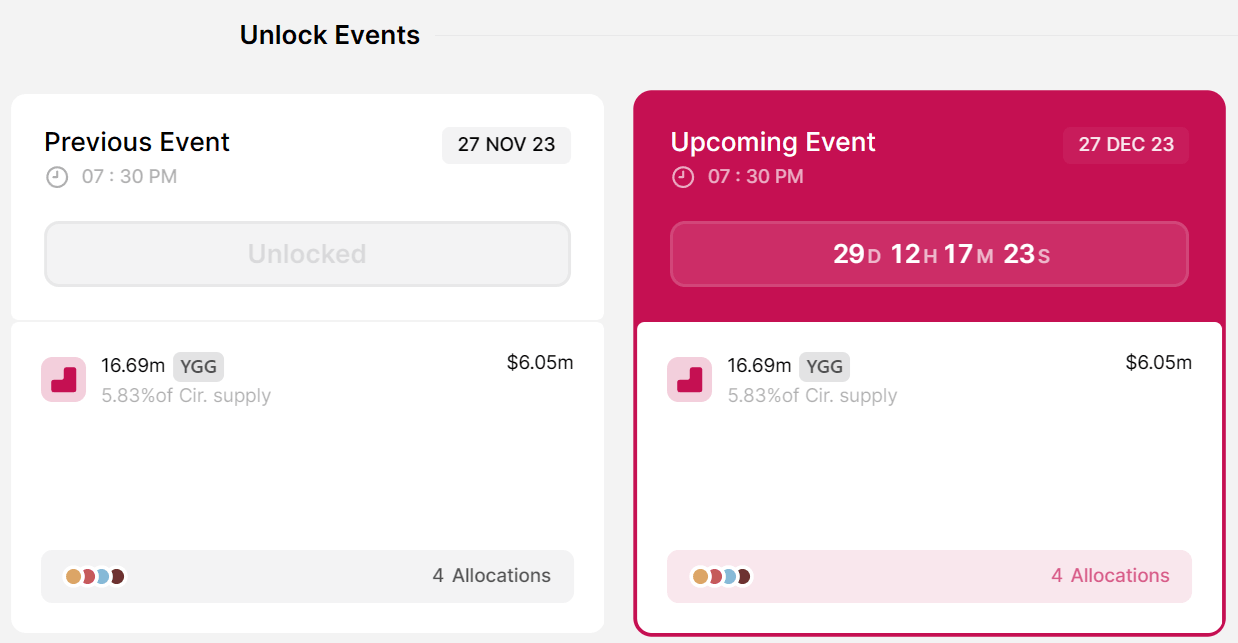The image size is (1238, 643).
Task: Select the YGG ticker badge in Upcoming Event
Action: click(825, 367)
